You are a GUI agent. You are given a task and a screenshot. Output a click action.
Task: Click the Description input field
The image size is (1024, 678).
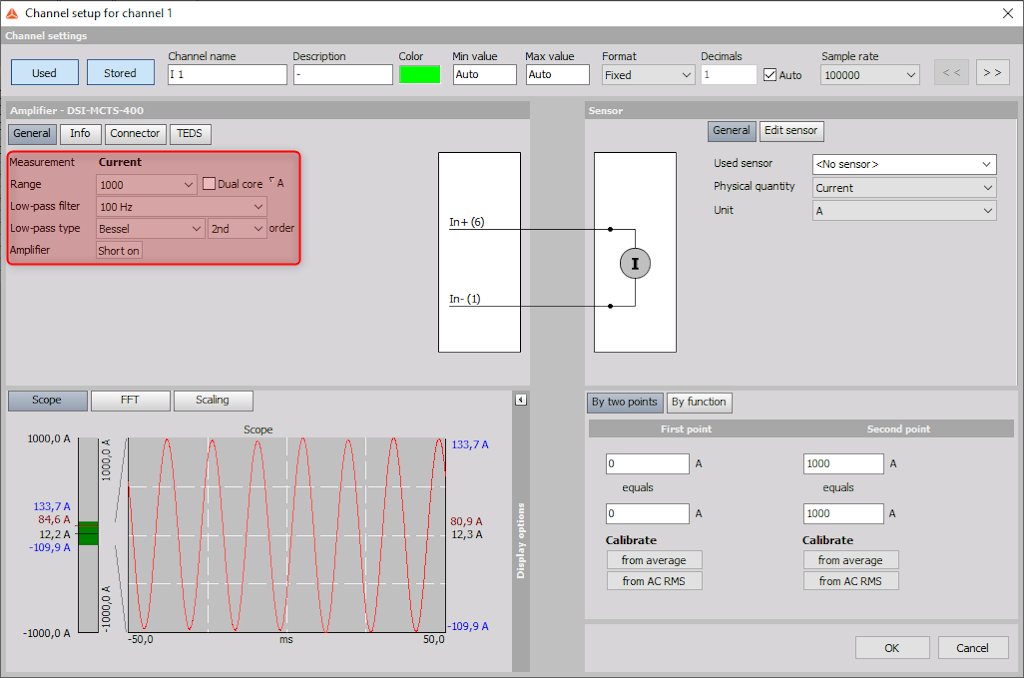pyautogui.click(x=343, y=74)
